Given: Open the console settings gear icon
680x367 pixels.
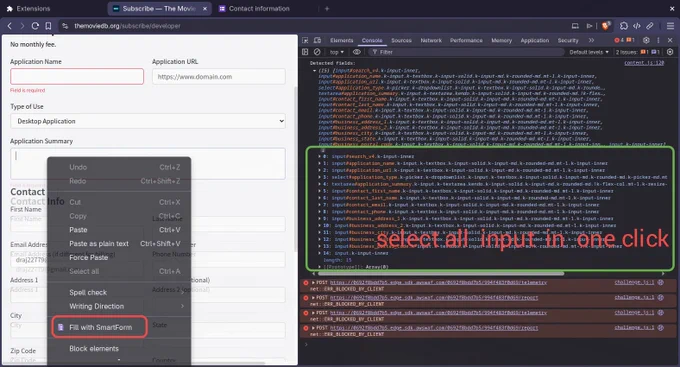Looking at the screenshot, I should pyautogui.click(x=670, y=52).
